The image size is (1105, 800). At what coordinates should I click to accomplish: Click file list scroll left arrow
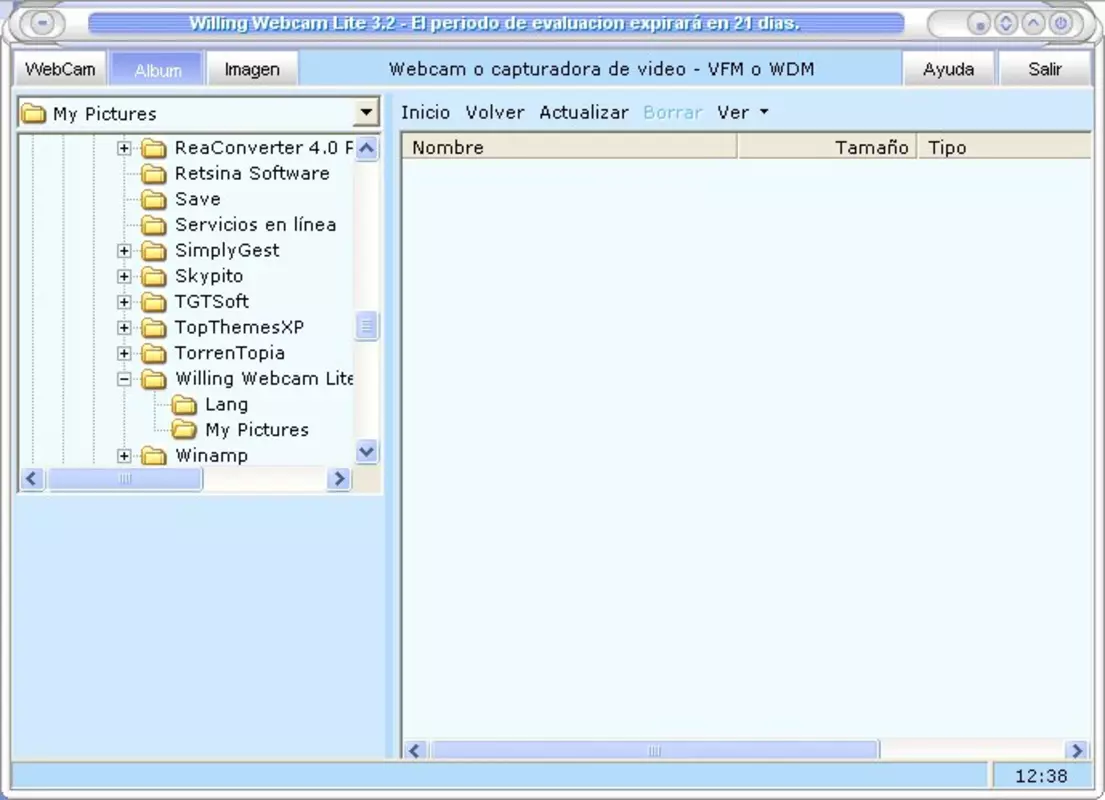pyautogui.click(x=415, y=751)
